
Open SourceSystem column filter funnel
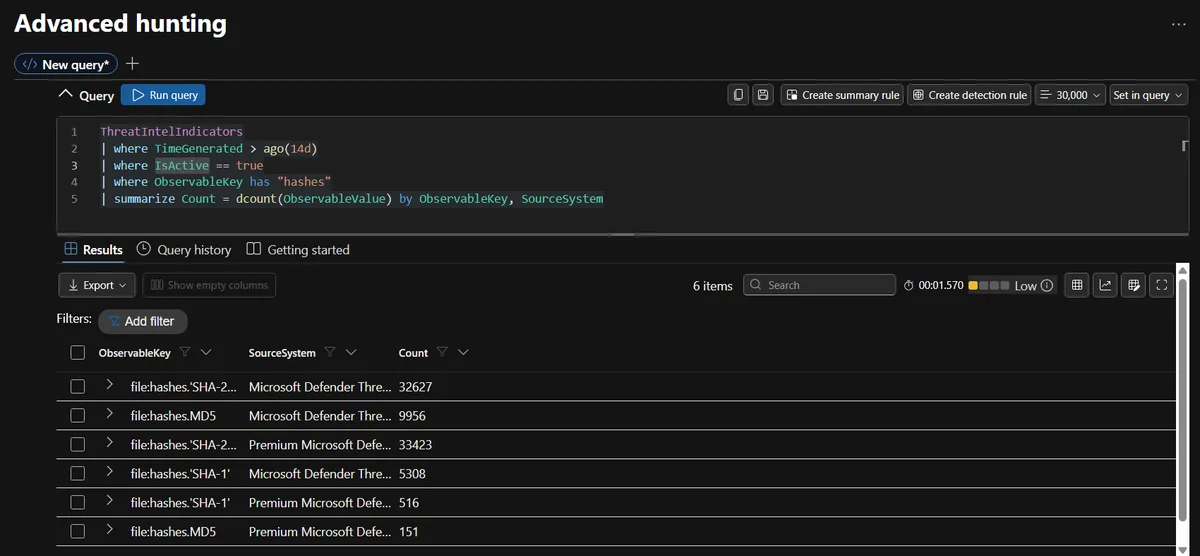(330, 353)
